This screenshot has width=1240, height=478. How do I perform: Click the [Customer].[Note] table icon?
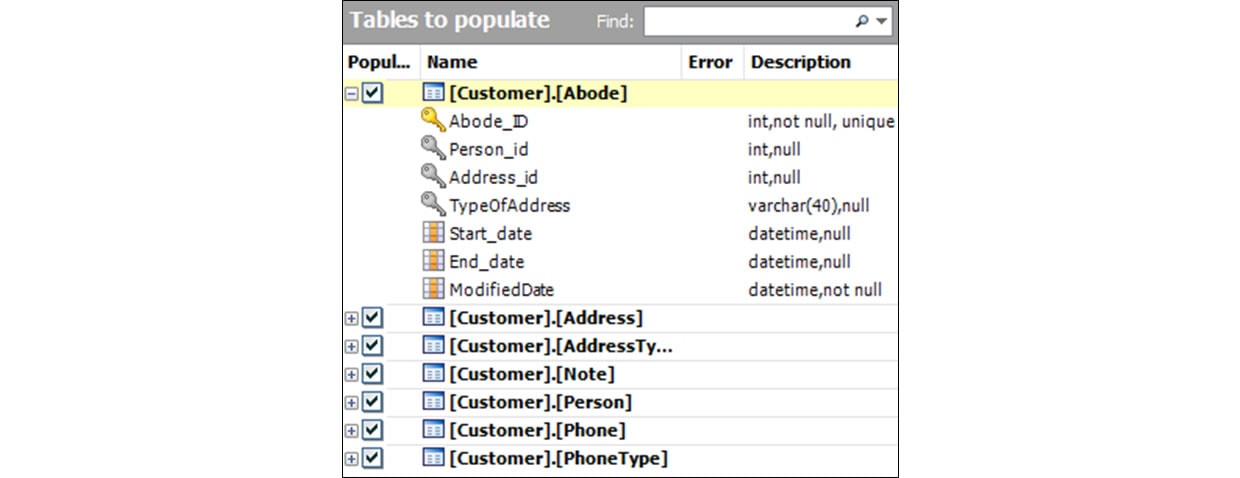433,374
